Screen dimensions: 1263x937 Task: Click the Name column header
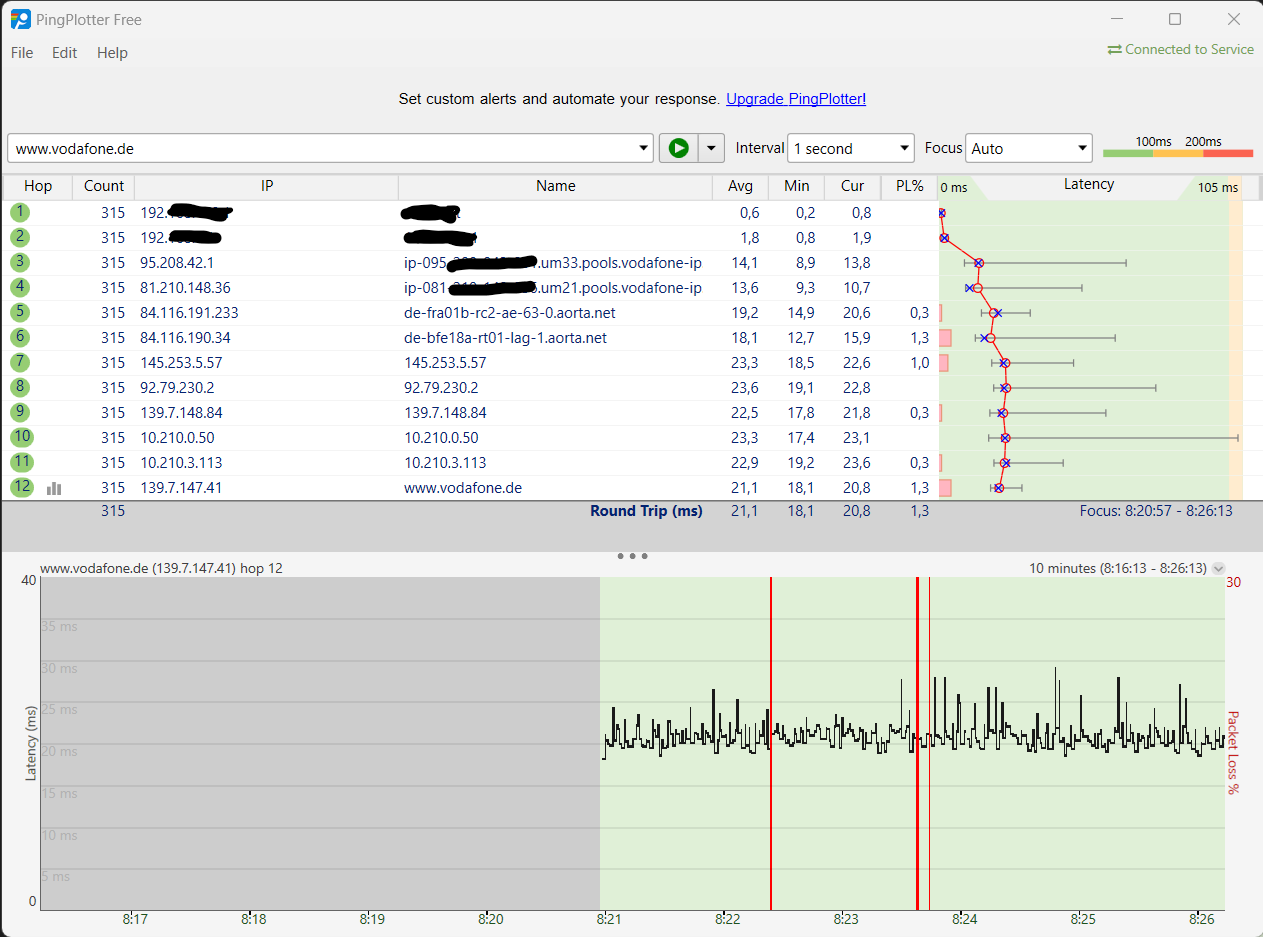tap(556, 186)
